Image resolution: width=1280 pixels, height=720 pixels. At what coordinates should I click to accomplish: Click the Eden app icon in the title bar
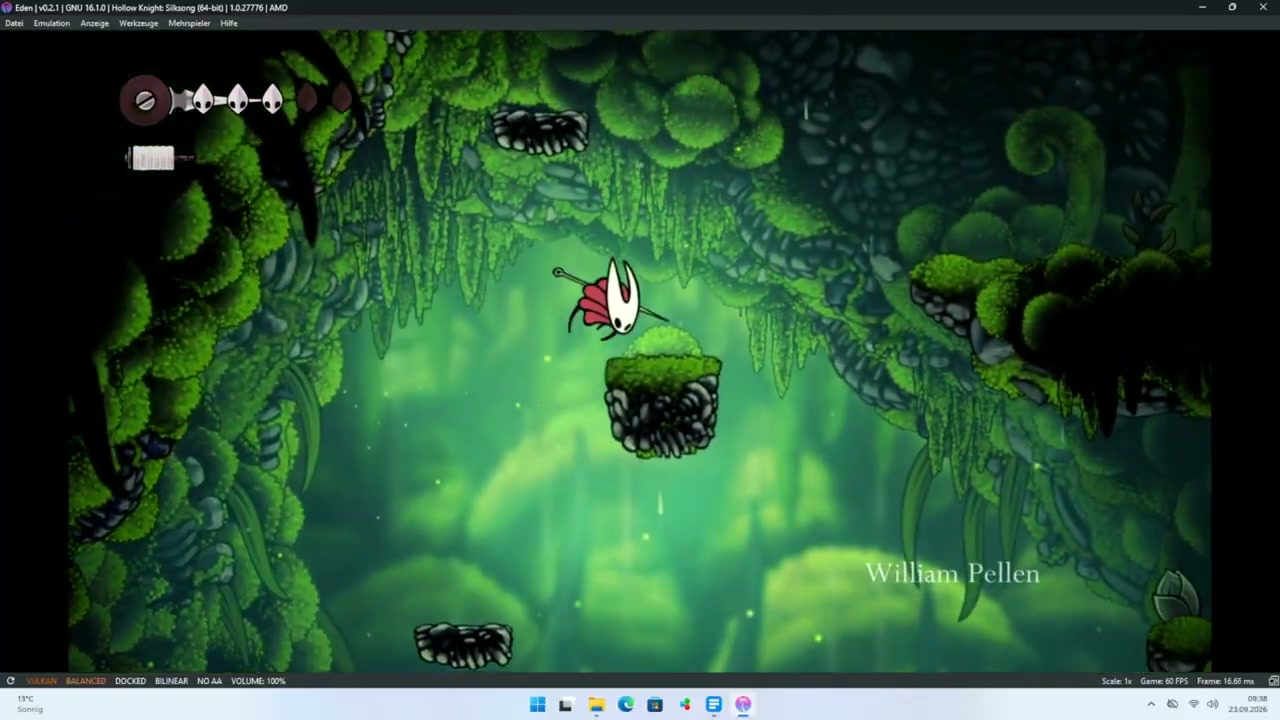click(x=7, y=7)
